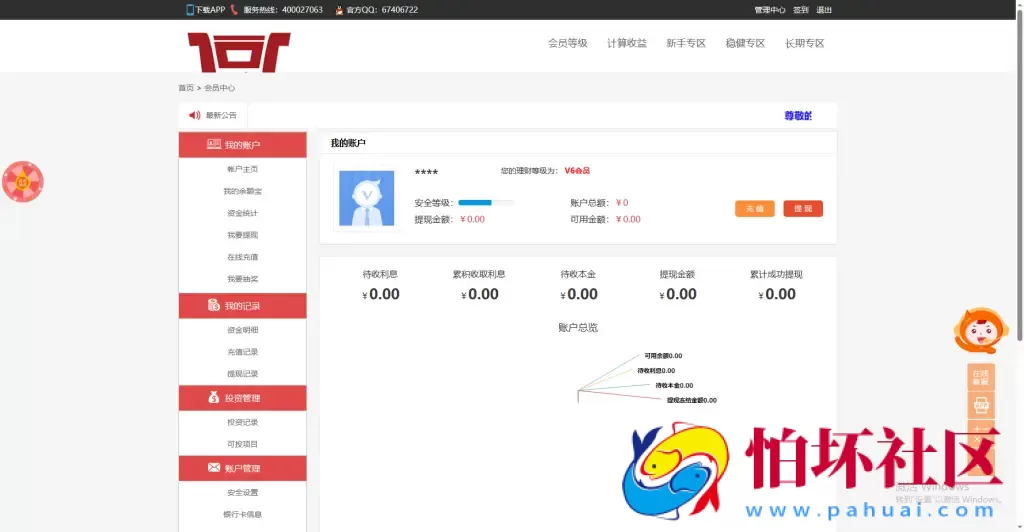Open 我要提现 in the sidebar
Screen dimensions: 1024x532
[242, 235]
